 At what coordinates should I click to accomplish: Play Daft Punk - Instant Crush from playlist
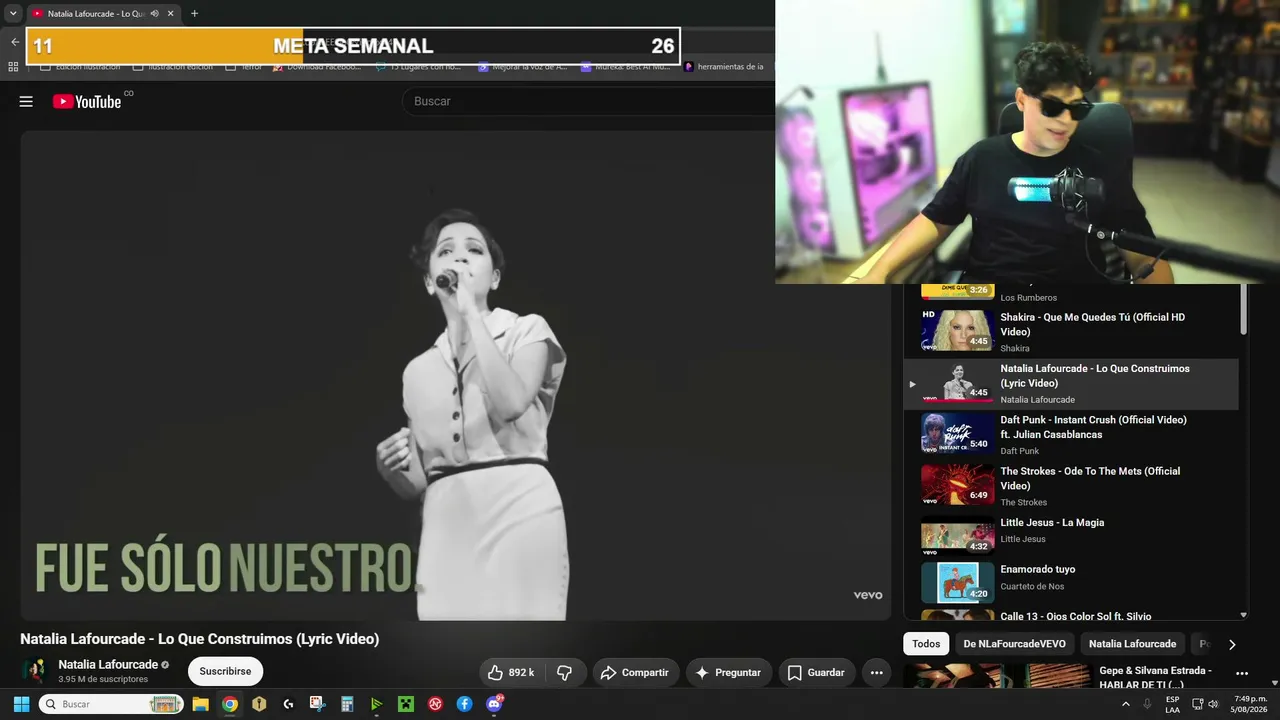point(1071,435)
